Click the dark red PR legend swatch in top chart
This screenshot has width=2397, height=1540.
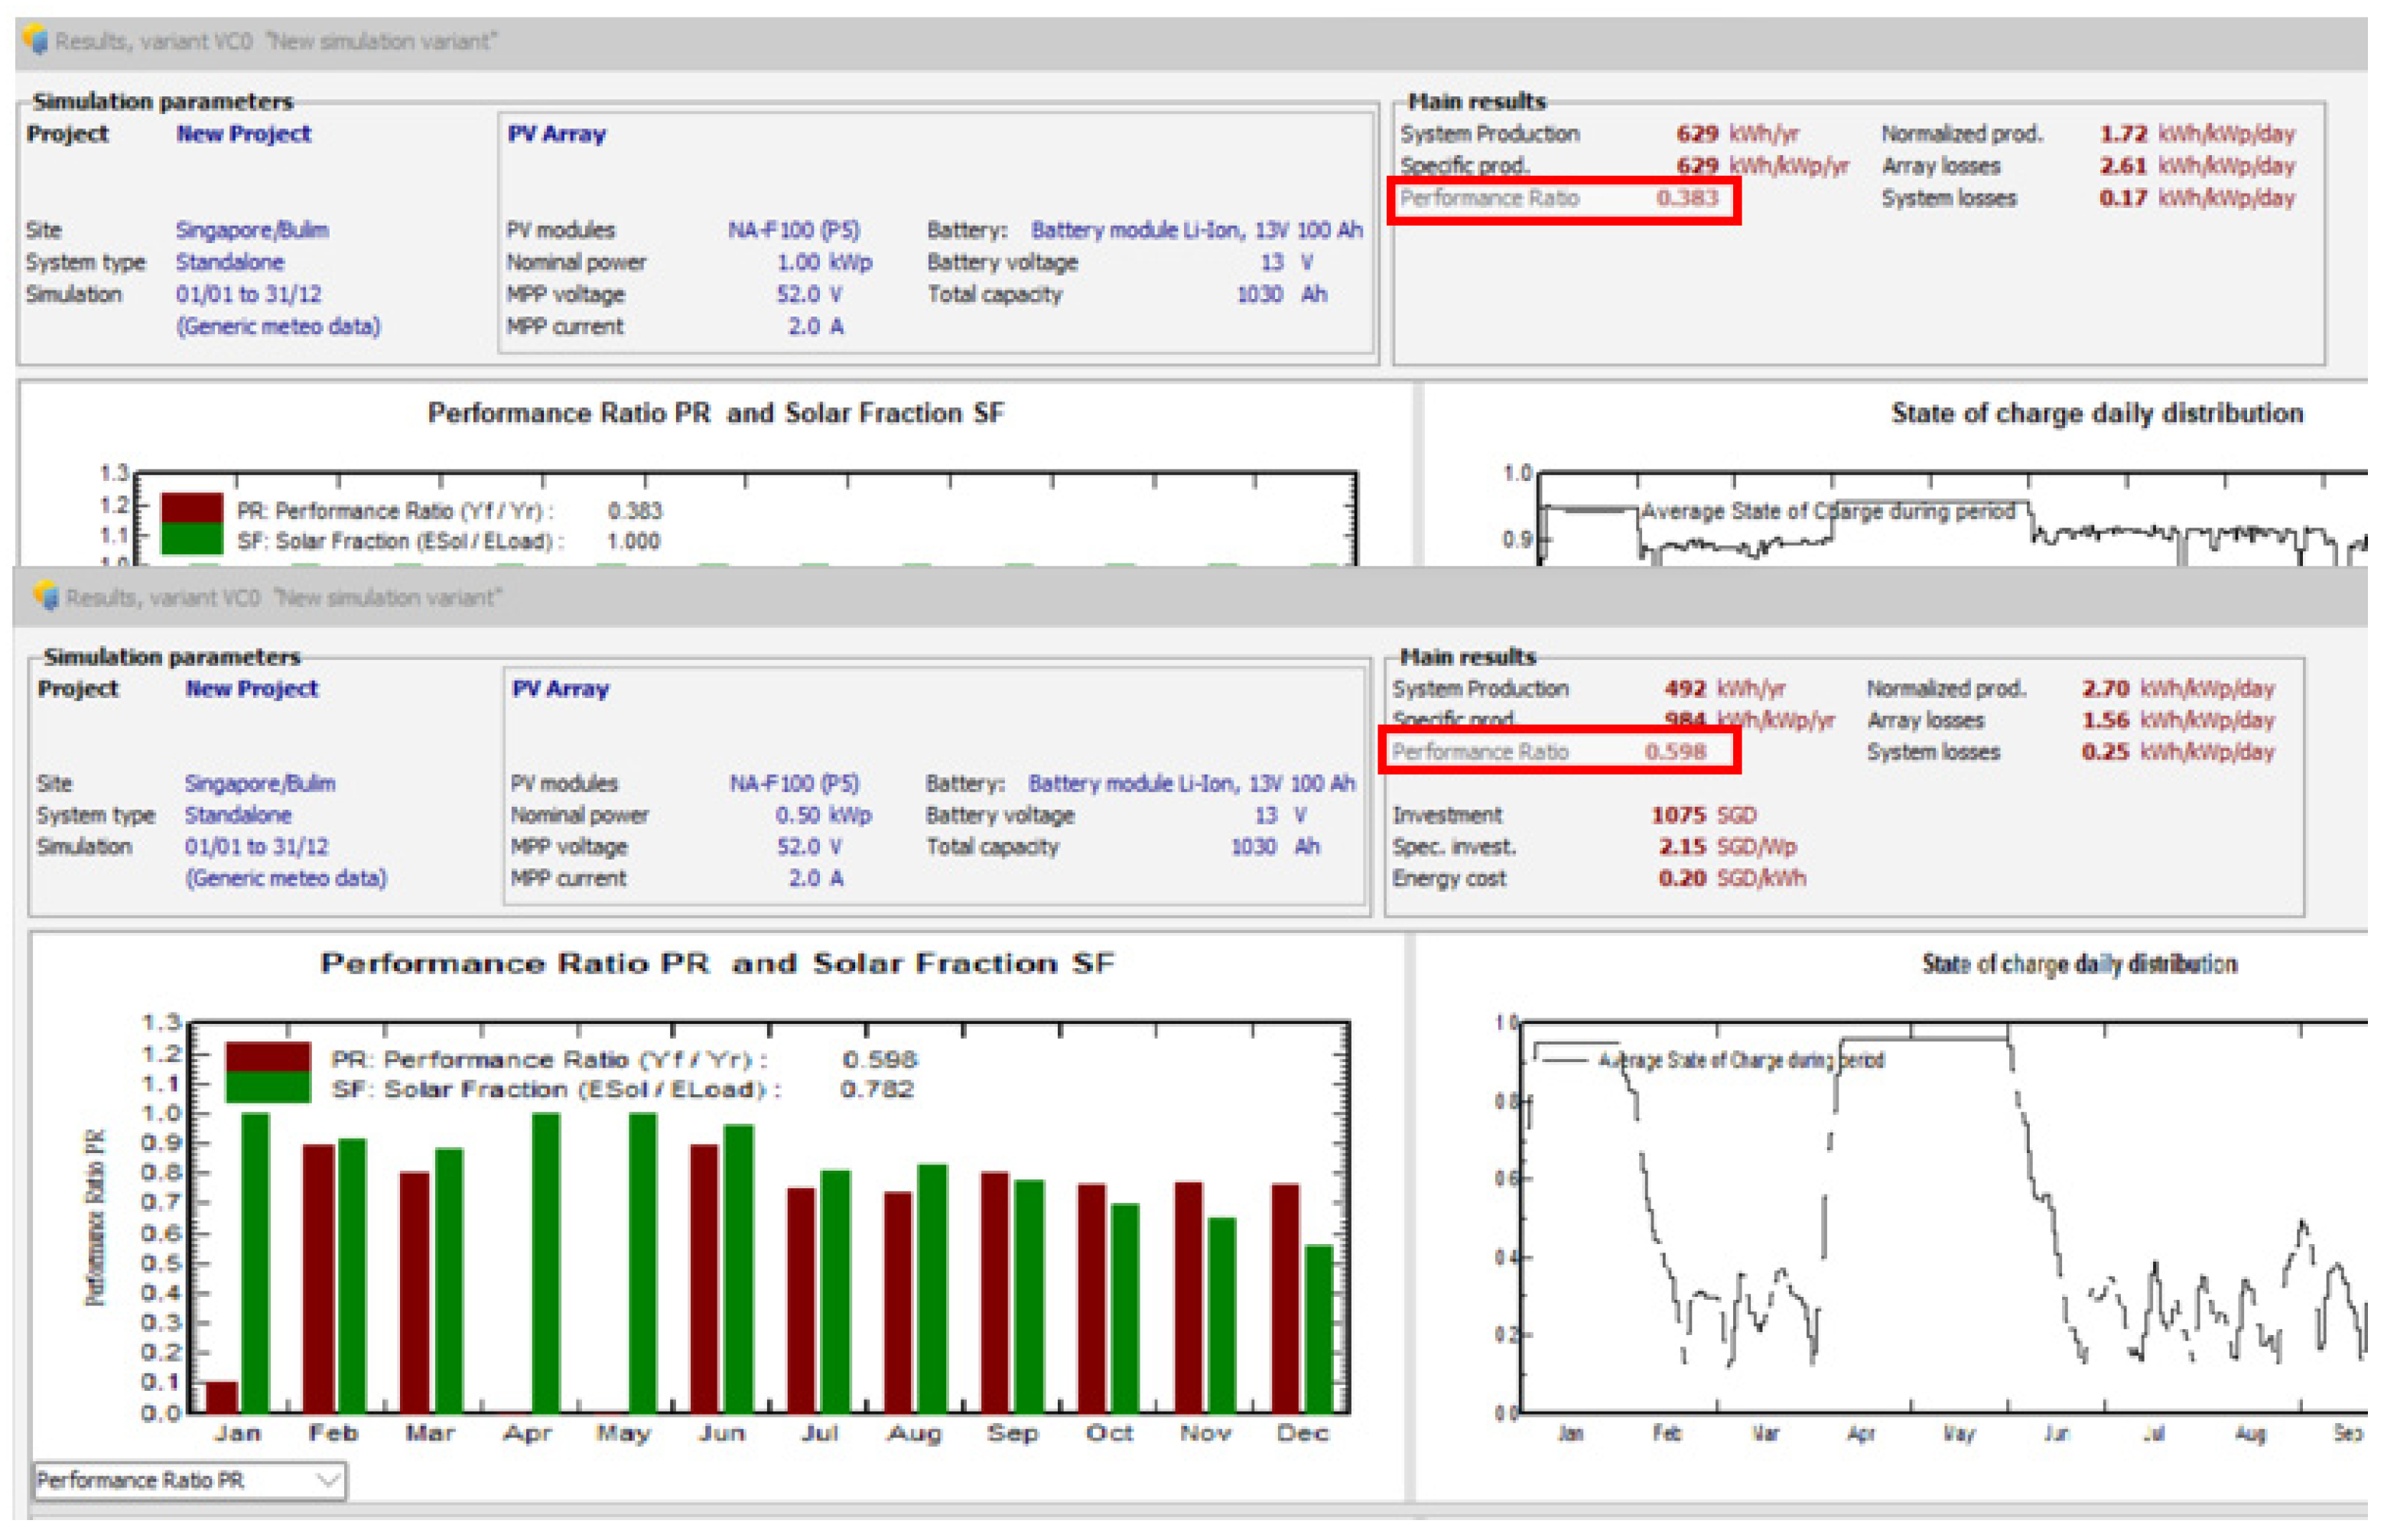tap(191, 509)
